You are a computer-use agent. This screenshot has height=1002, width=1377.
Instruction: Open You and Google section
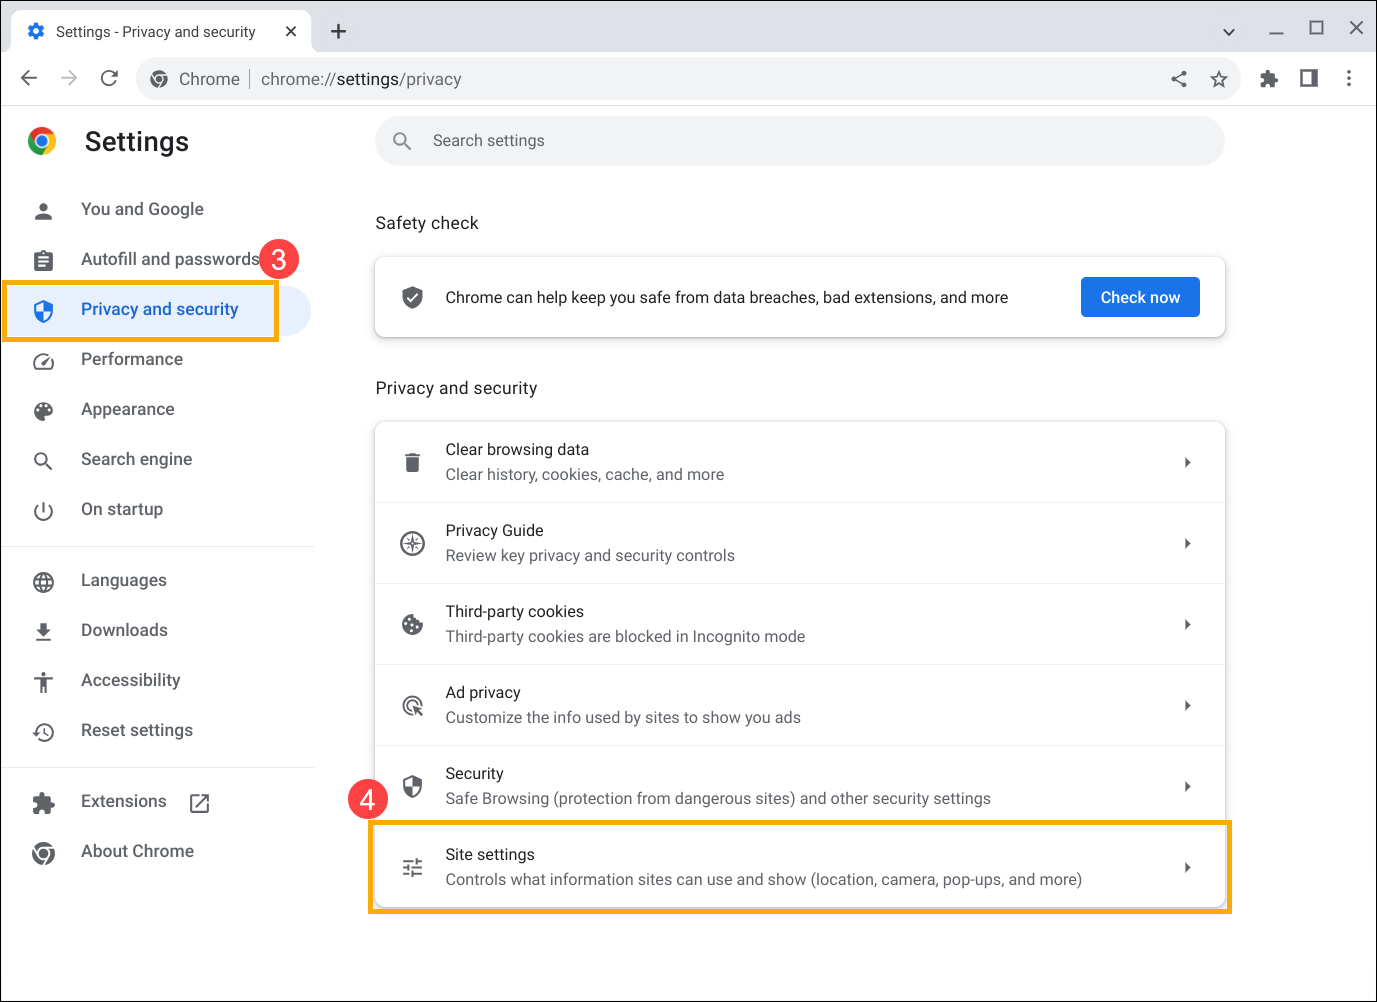(x=142, y=209)
